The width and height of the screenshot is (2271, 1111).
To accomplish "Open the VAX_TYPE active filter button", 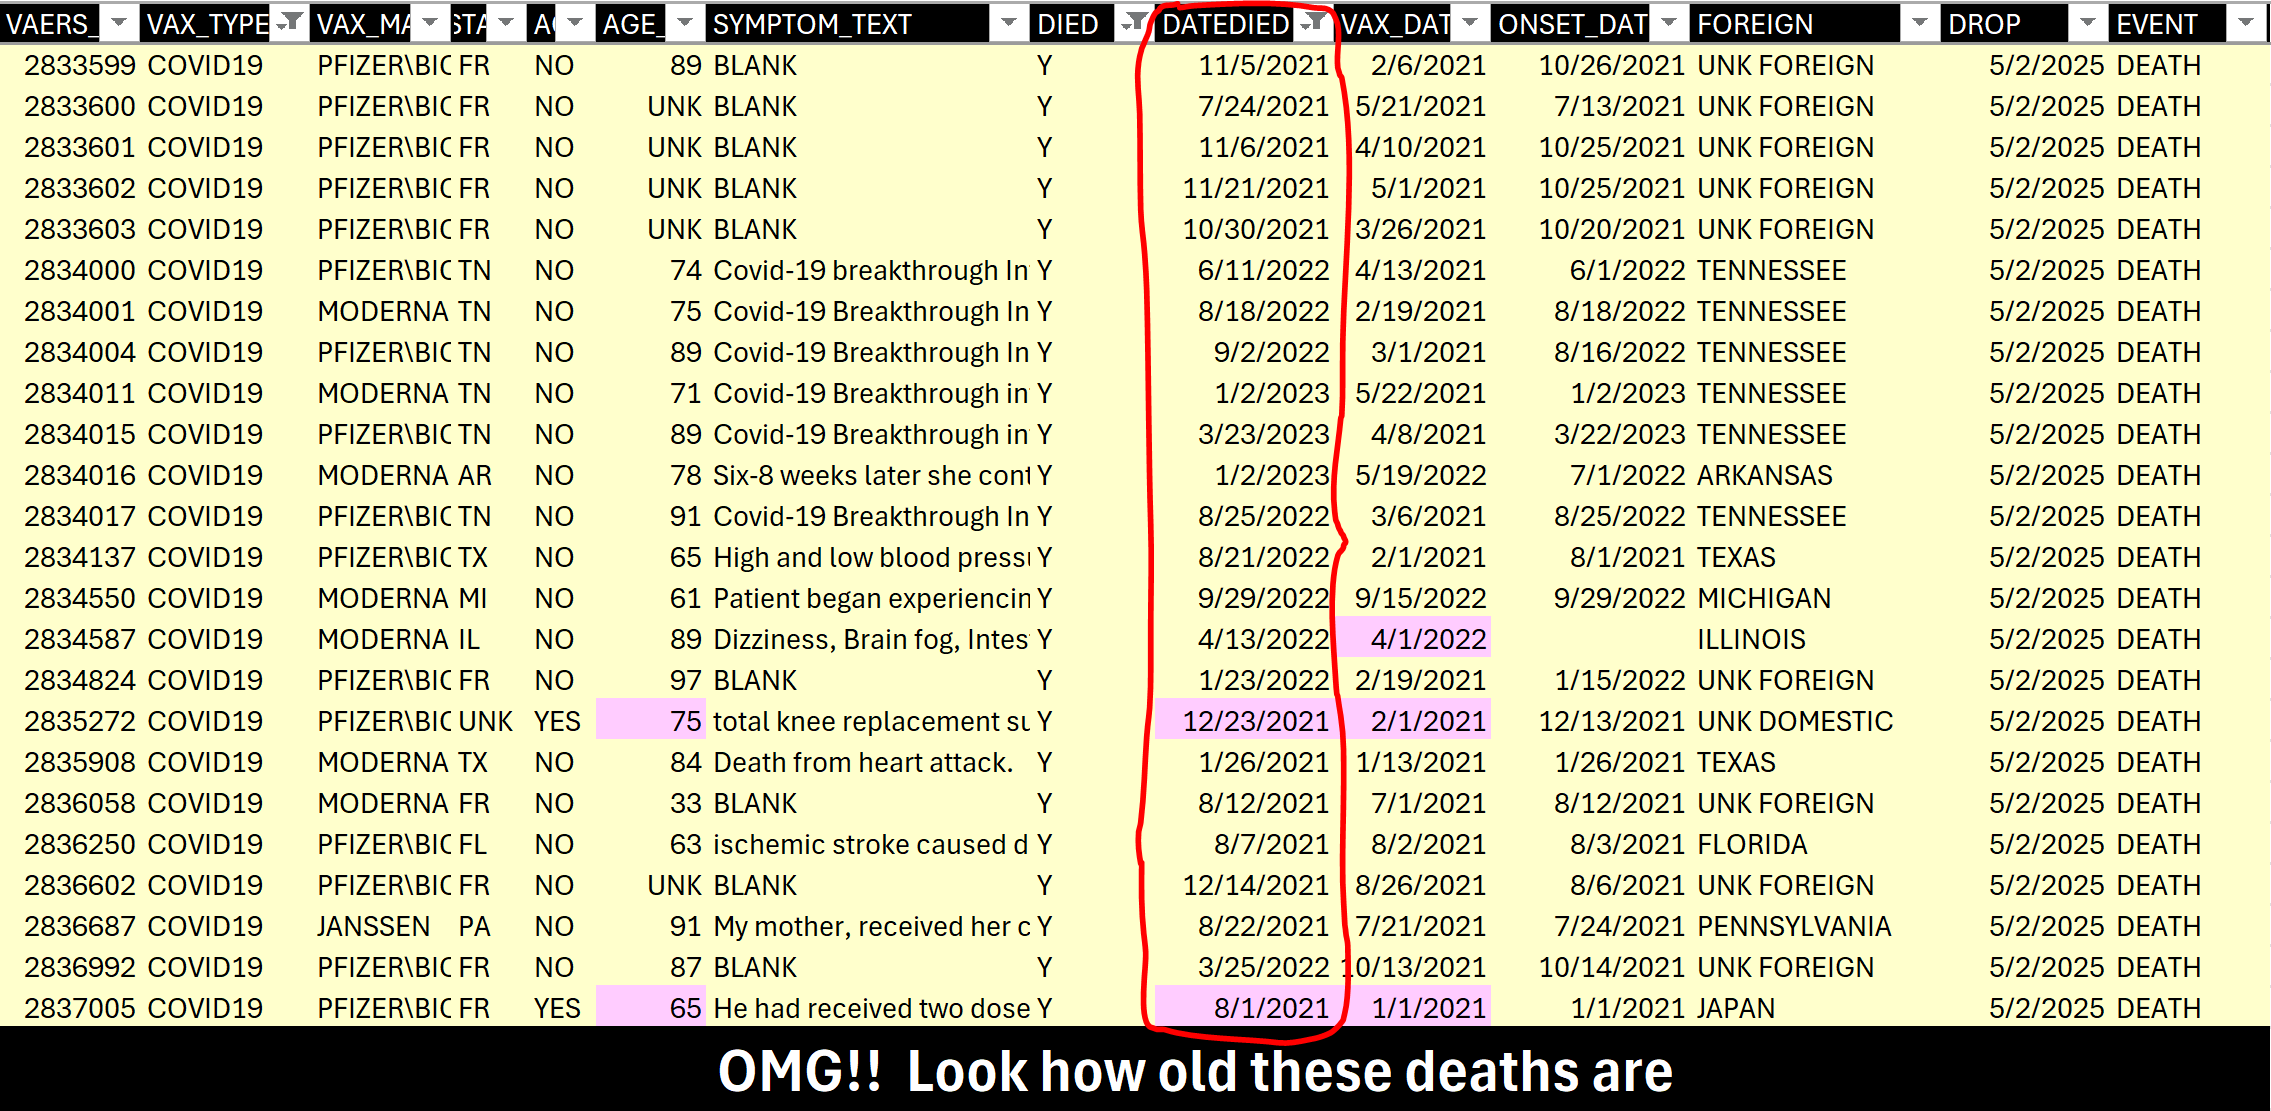I will point(290,23).
